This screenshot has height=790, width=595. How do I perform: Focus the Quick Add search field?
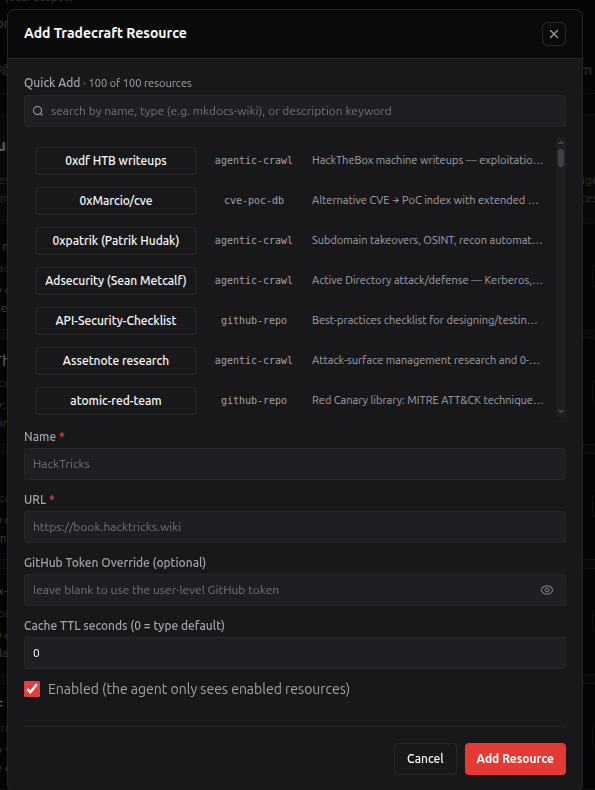(x=295, y=111)
